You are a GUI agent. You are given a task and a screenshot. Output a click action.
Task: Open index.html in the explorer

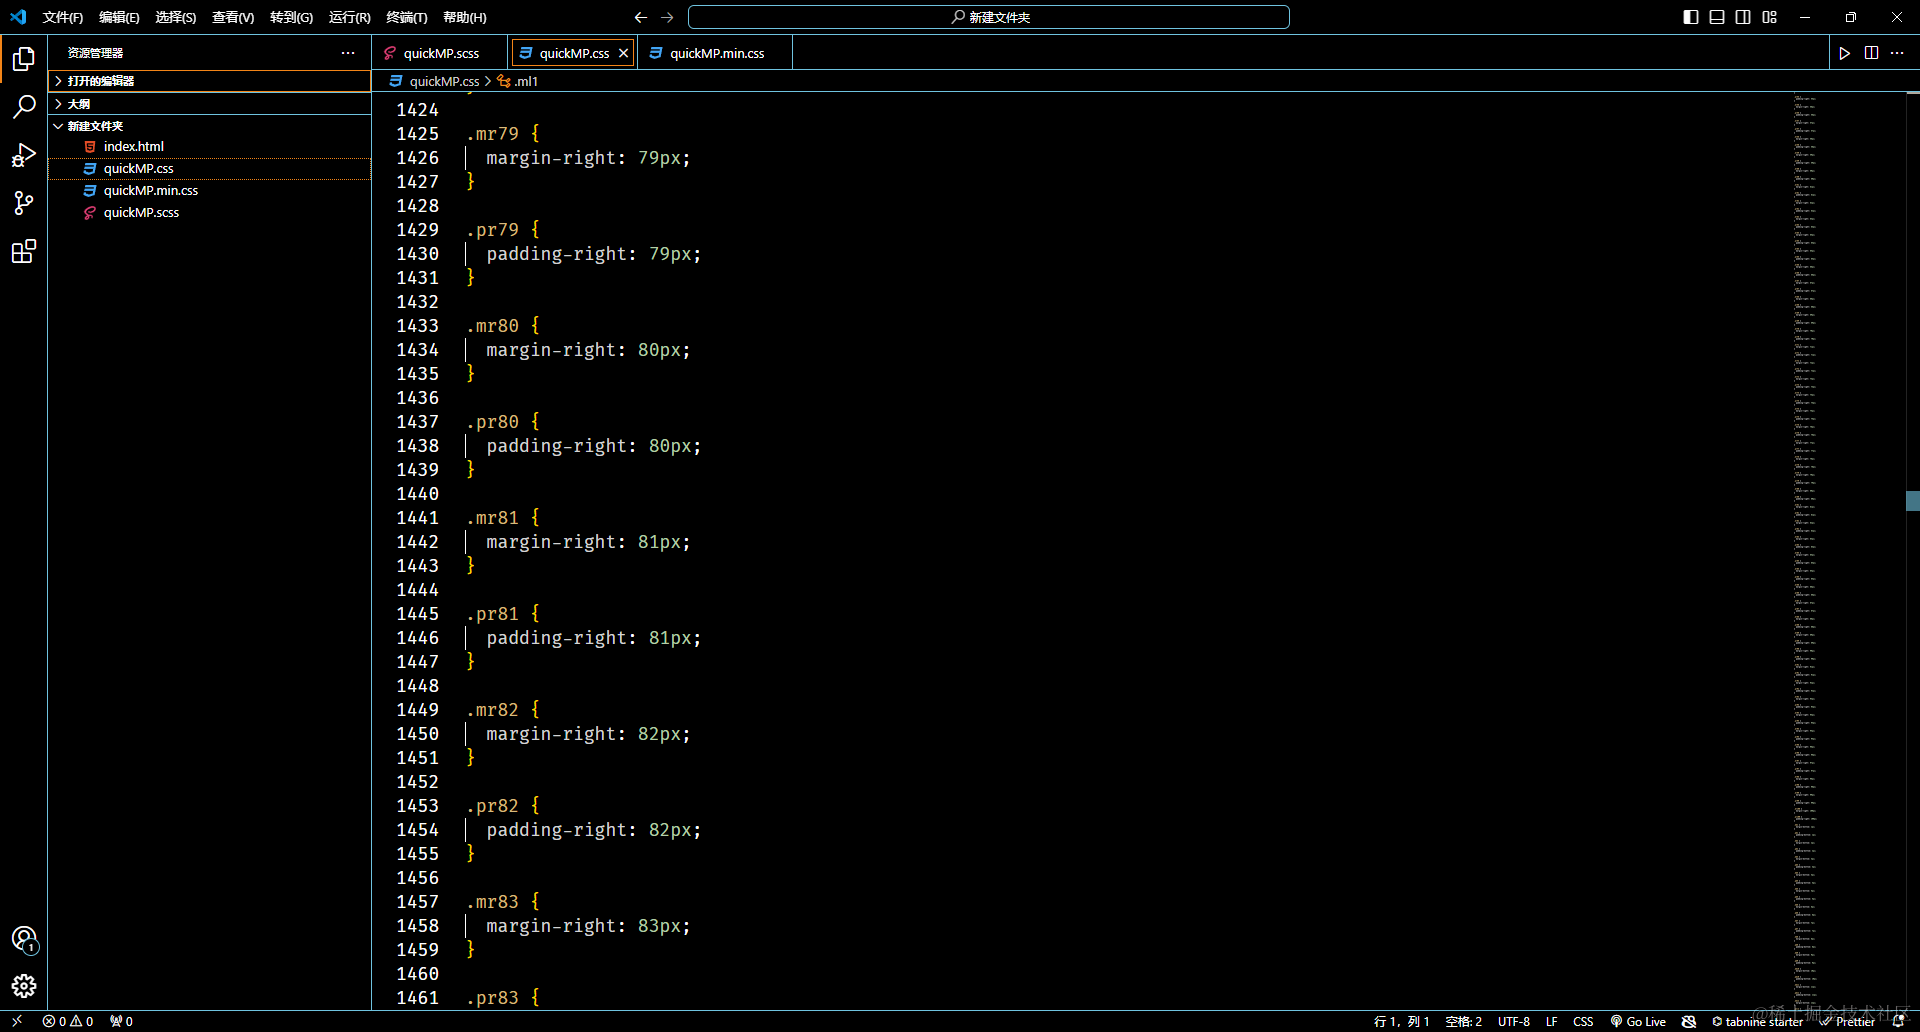[210, 146]
